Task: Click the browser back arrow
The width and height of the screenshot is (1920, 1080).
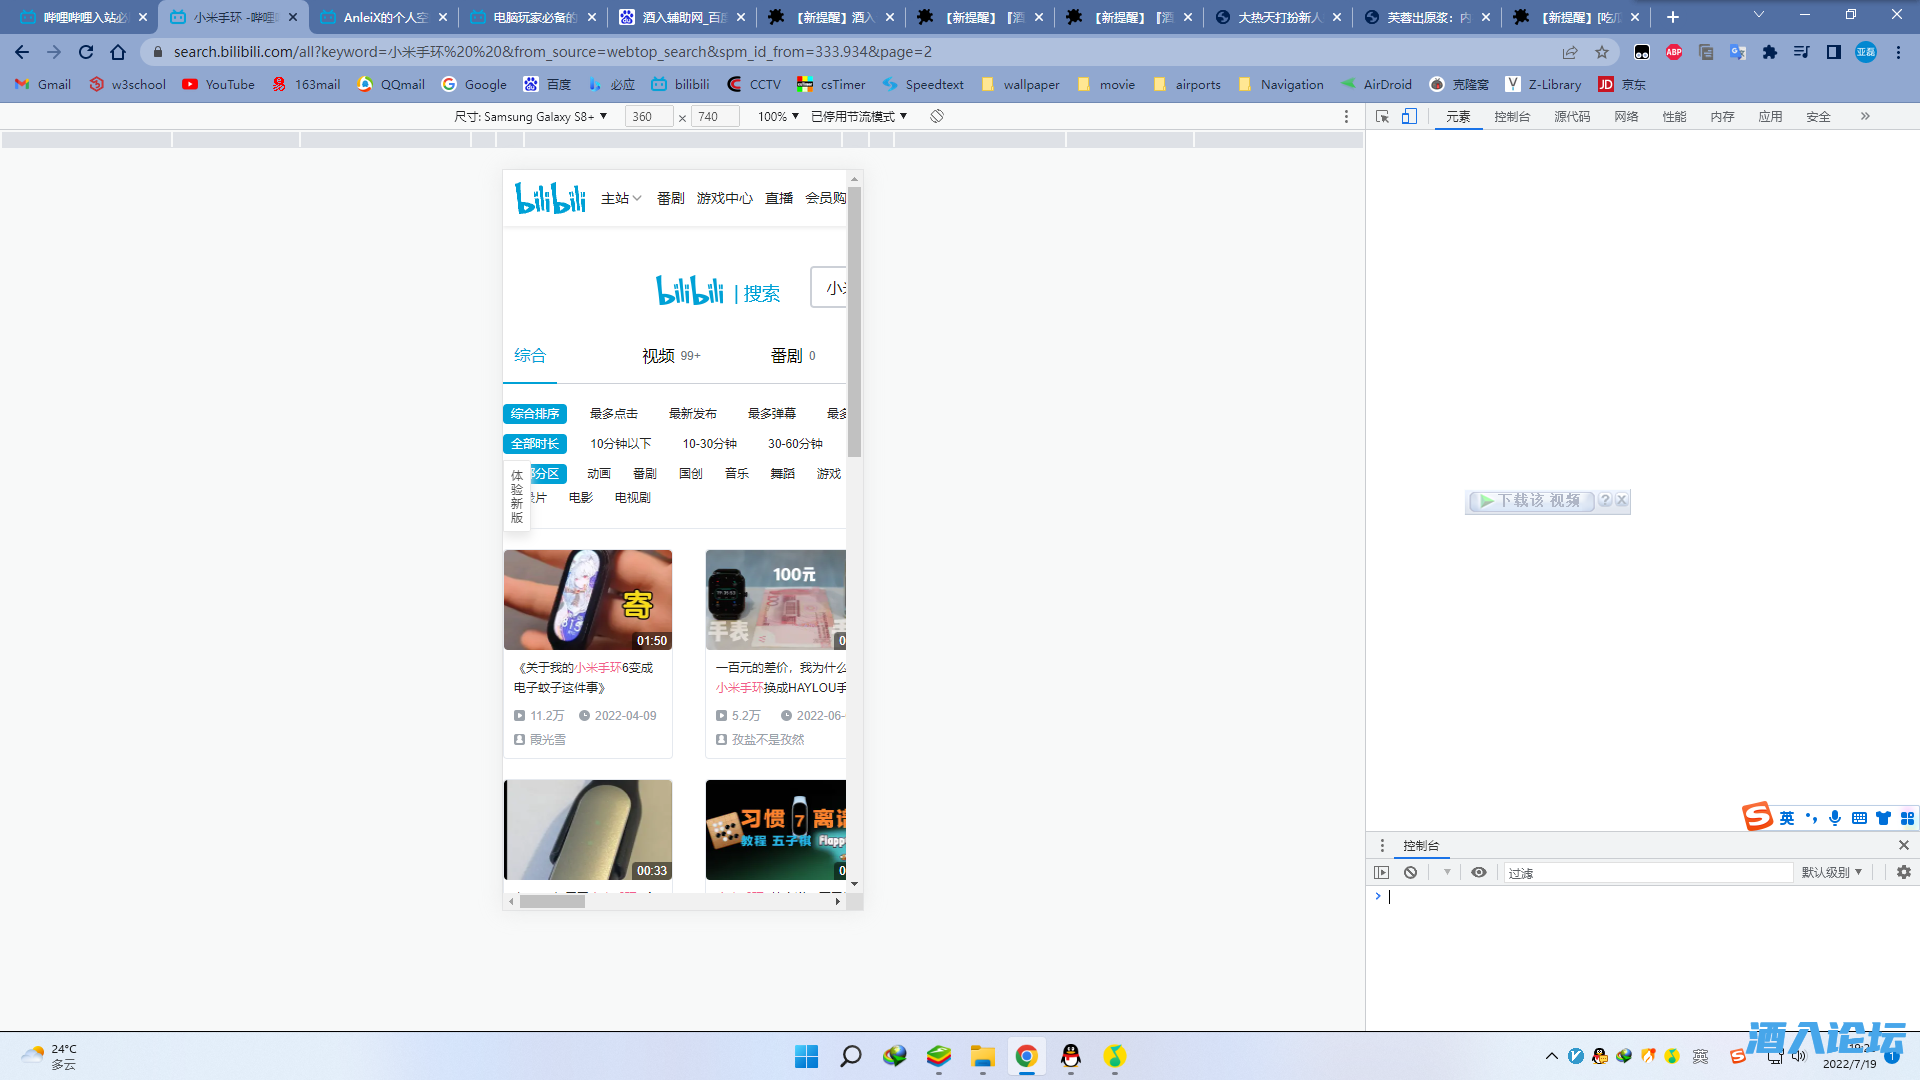Action: [x=22, y=52]
